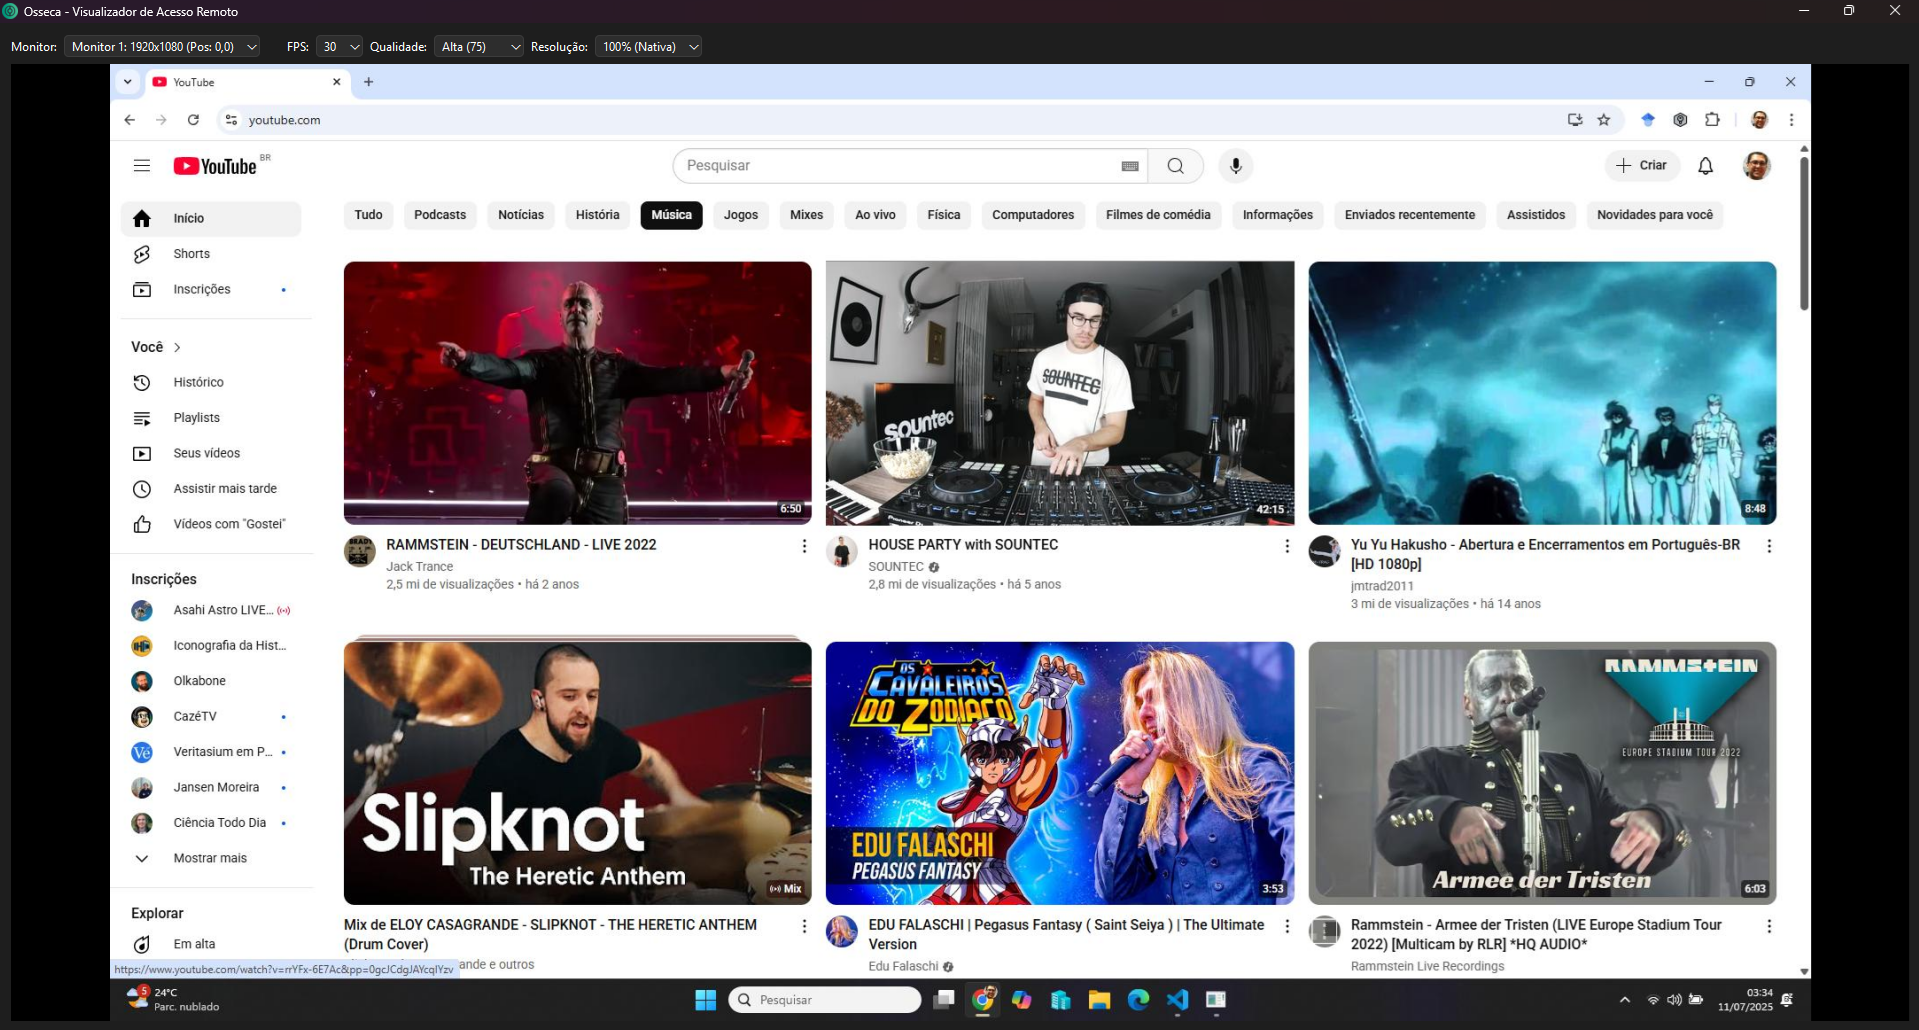Start voice search with the microphone icon
The height and width of the screenshot is (1030, 1919).
[1235, 166]
